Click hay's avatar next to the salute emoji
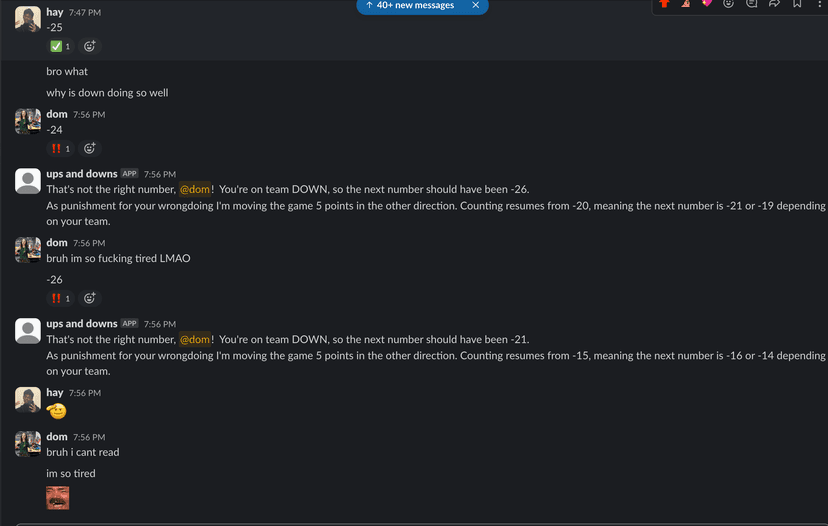This screenshot has height=526, width=828. tap(28, 400)
